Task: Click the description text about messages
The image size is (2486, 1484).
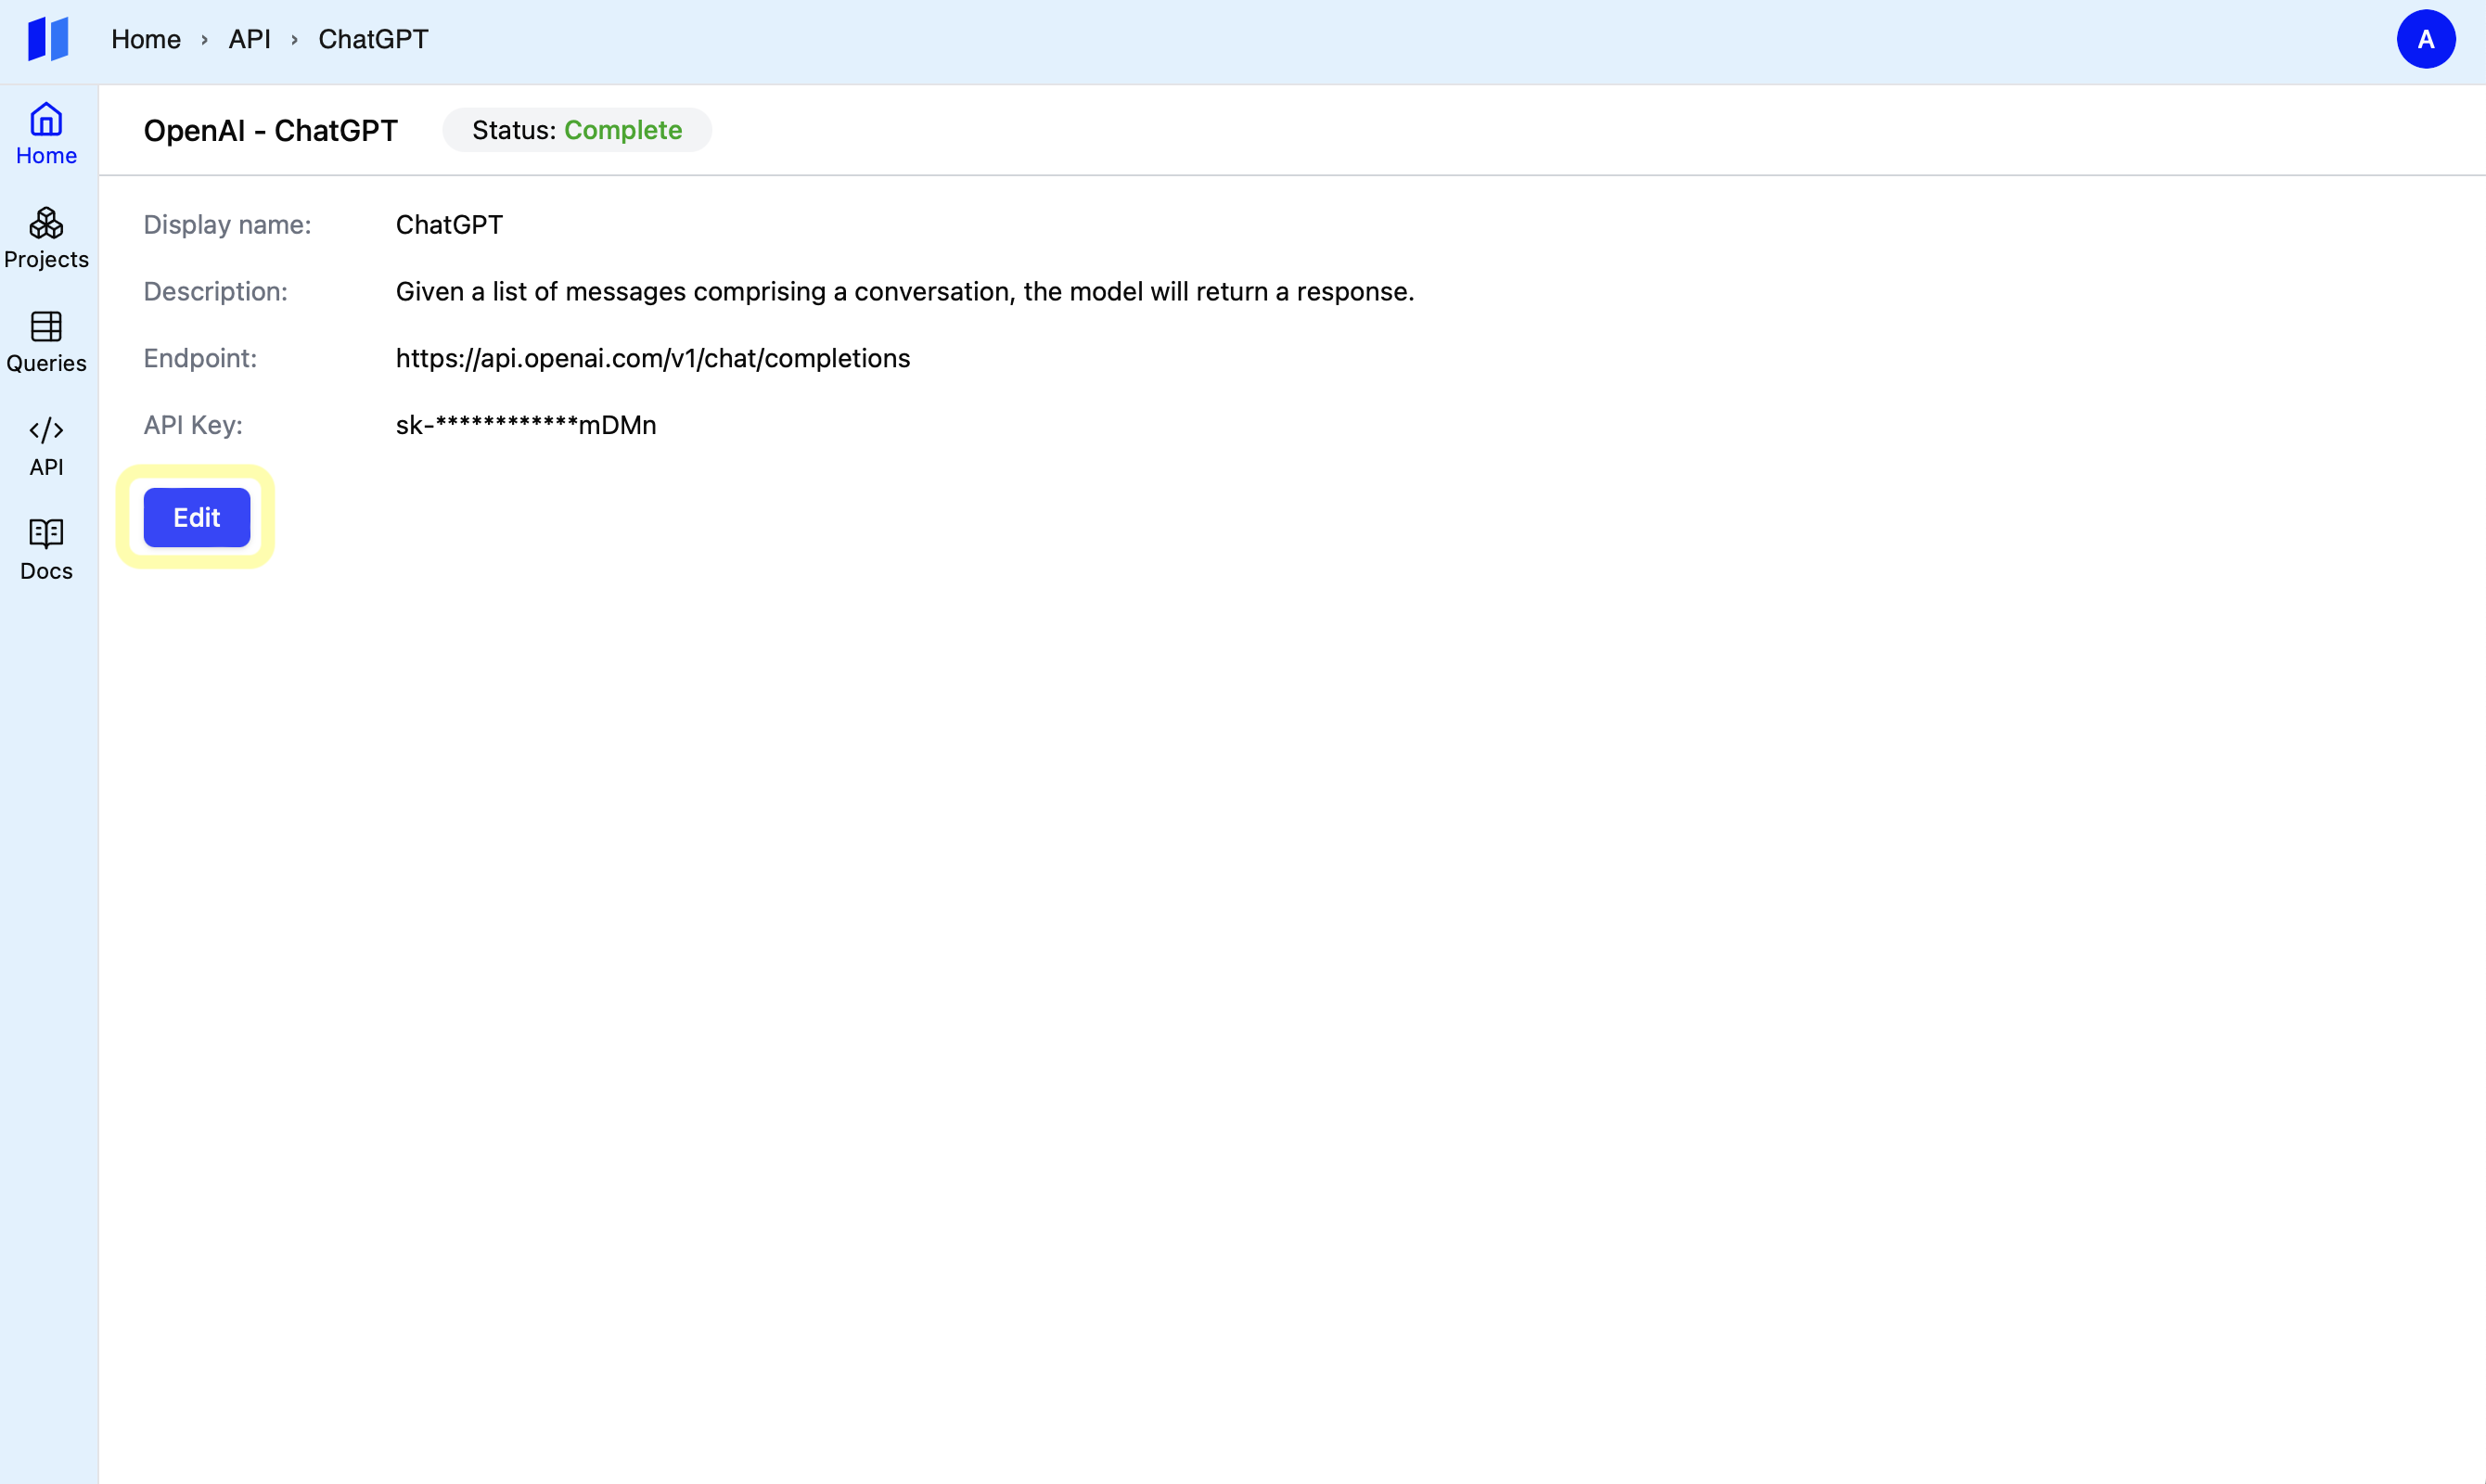Action: [904, 292]
